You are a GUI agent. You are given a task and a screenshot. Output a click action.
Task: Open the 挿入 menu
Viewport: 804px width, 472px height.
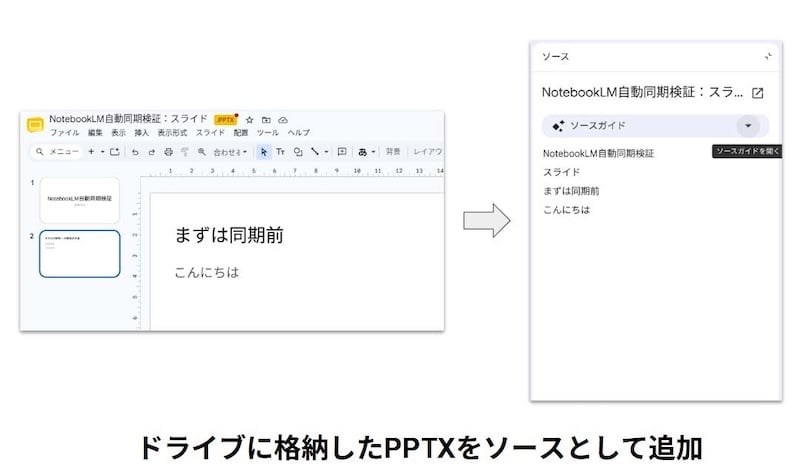pos(142,133)
